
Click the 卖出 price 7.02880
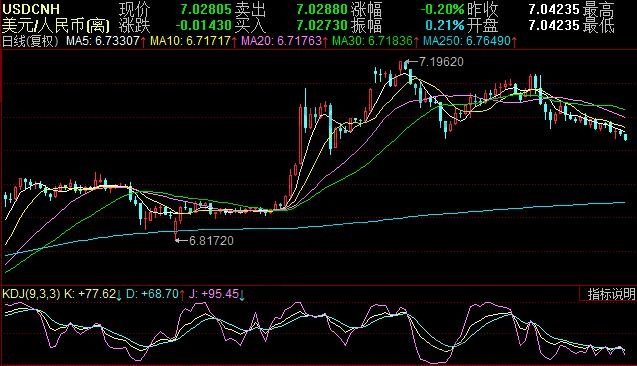322,9
